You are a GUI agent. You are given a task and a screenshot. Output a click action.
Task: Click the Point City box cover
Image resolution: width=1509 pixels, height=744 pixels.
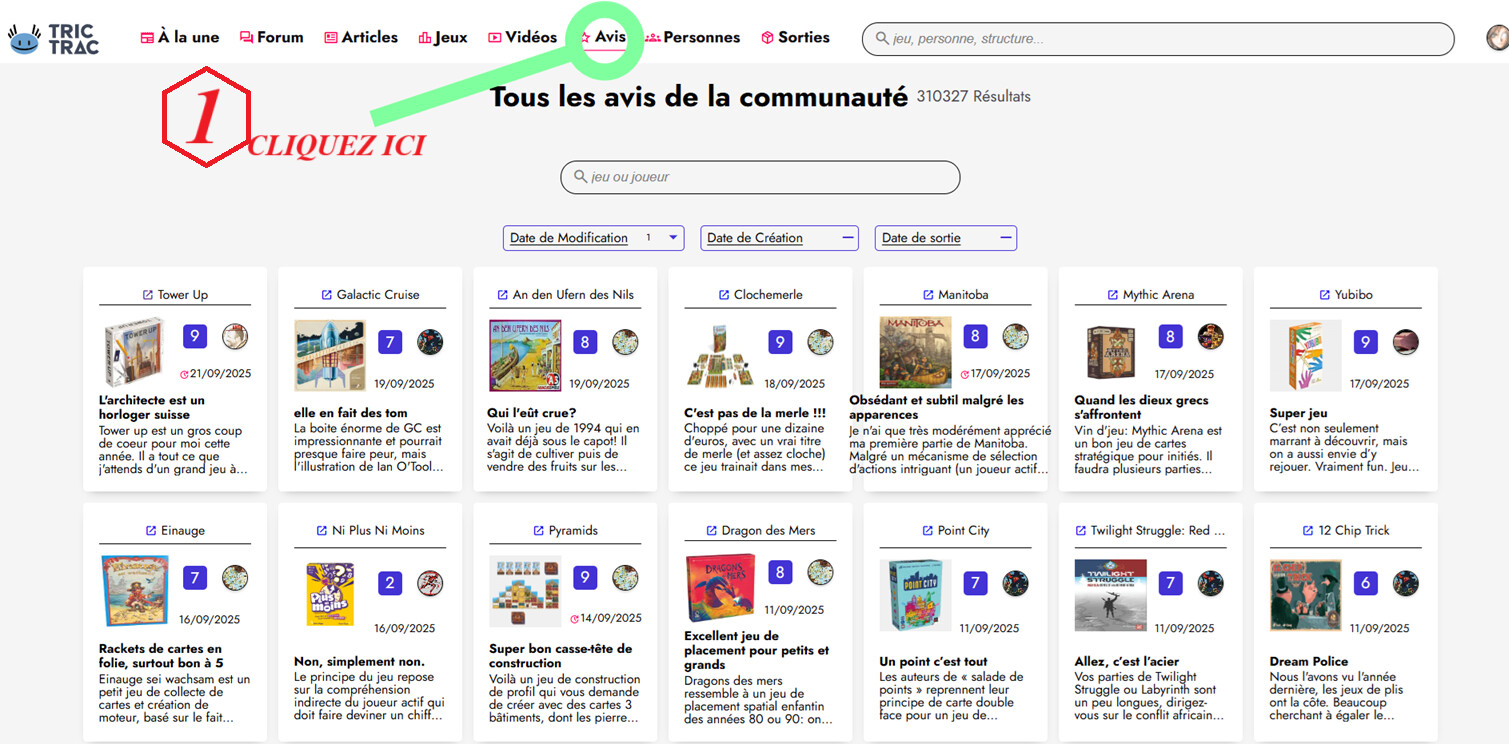(x=916, y=594)
